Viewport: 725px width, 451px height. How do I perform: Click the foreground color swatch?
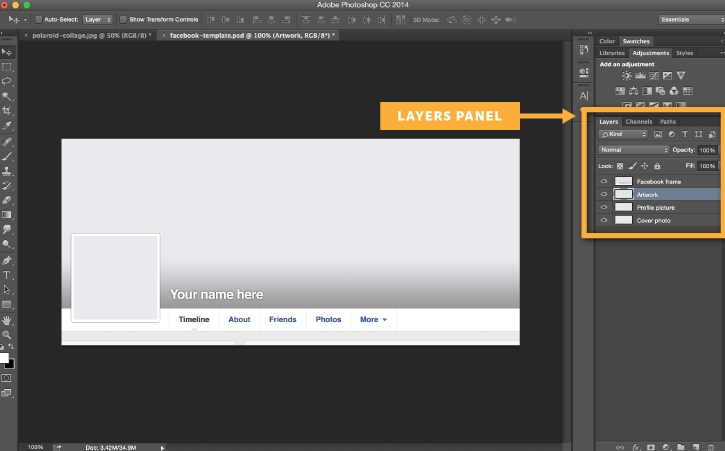coord(4,357)
